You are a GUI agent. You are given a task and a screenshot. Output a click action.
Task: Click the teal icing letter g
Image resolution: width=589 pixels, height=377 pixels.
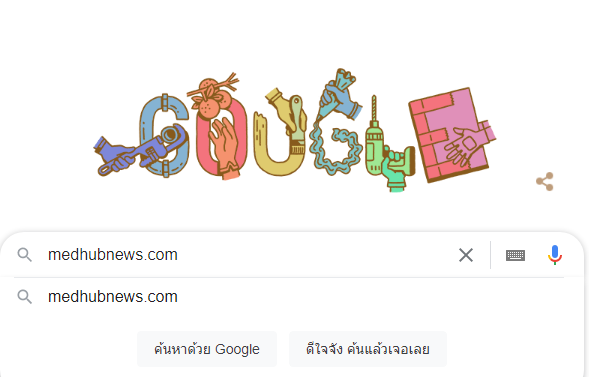[x=334, y=150]
